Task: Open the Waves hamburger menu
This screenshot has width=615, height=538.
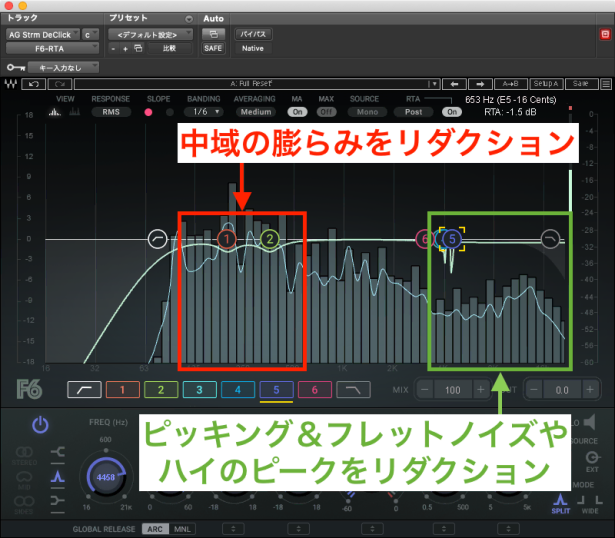Action: pos(606,84)
